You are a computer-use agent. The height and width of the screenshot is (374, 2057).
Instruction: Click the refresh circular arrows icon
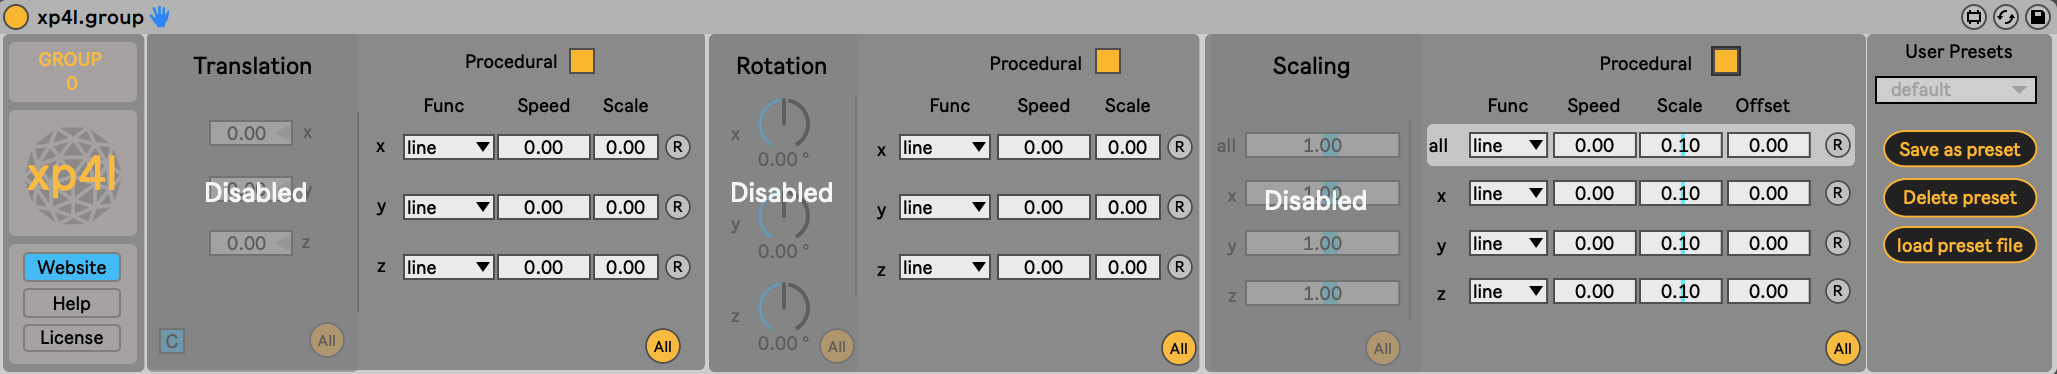point(2005,17)
